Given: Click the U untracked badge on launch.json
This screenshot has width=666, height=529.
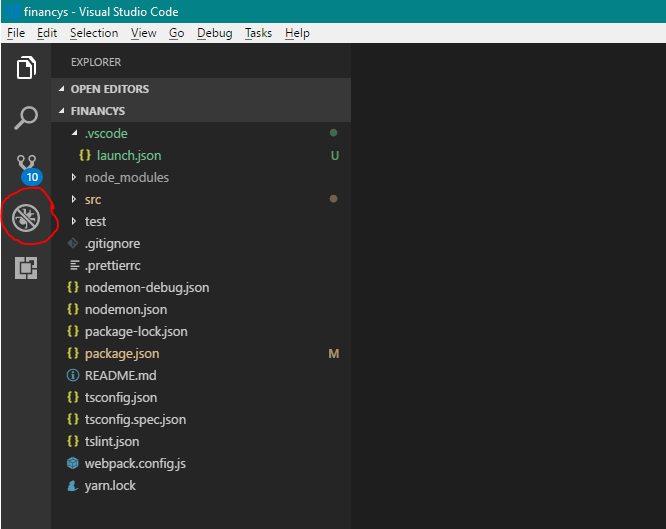Looking at the screenshot, I should 335,156.
